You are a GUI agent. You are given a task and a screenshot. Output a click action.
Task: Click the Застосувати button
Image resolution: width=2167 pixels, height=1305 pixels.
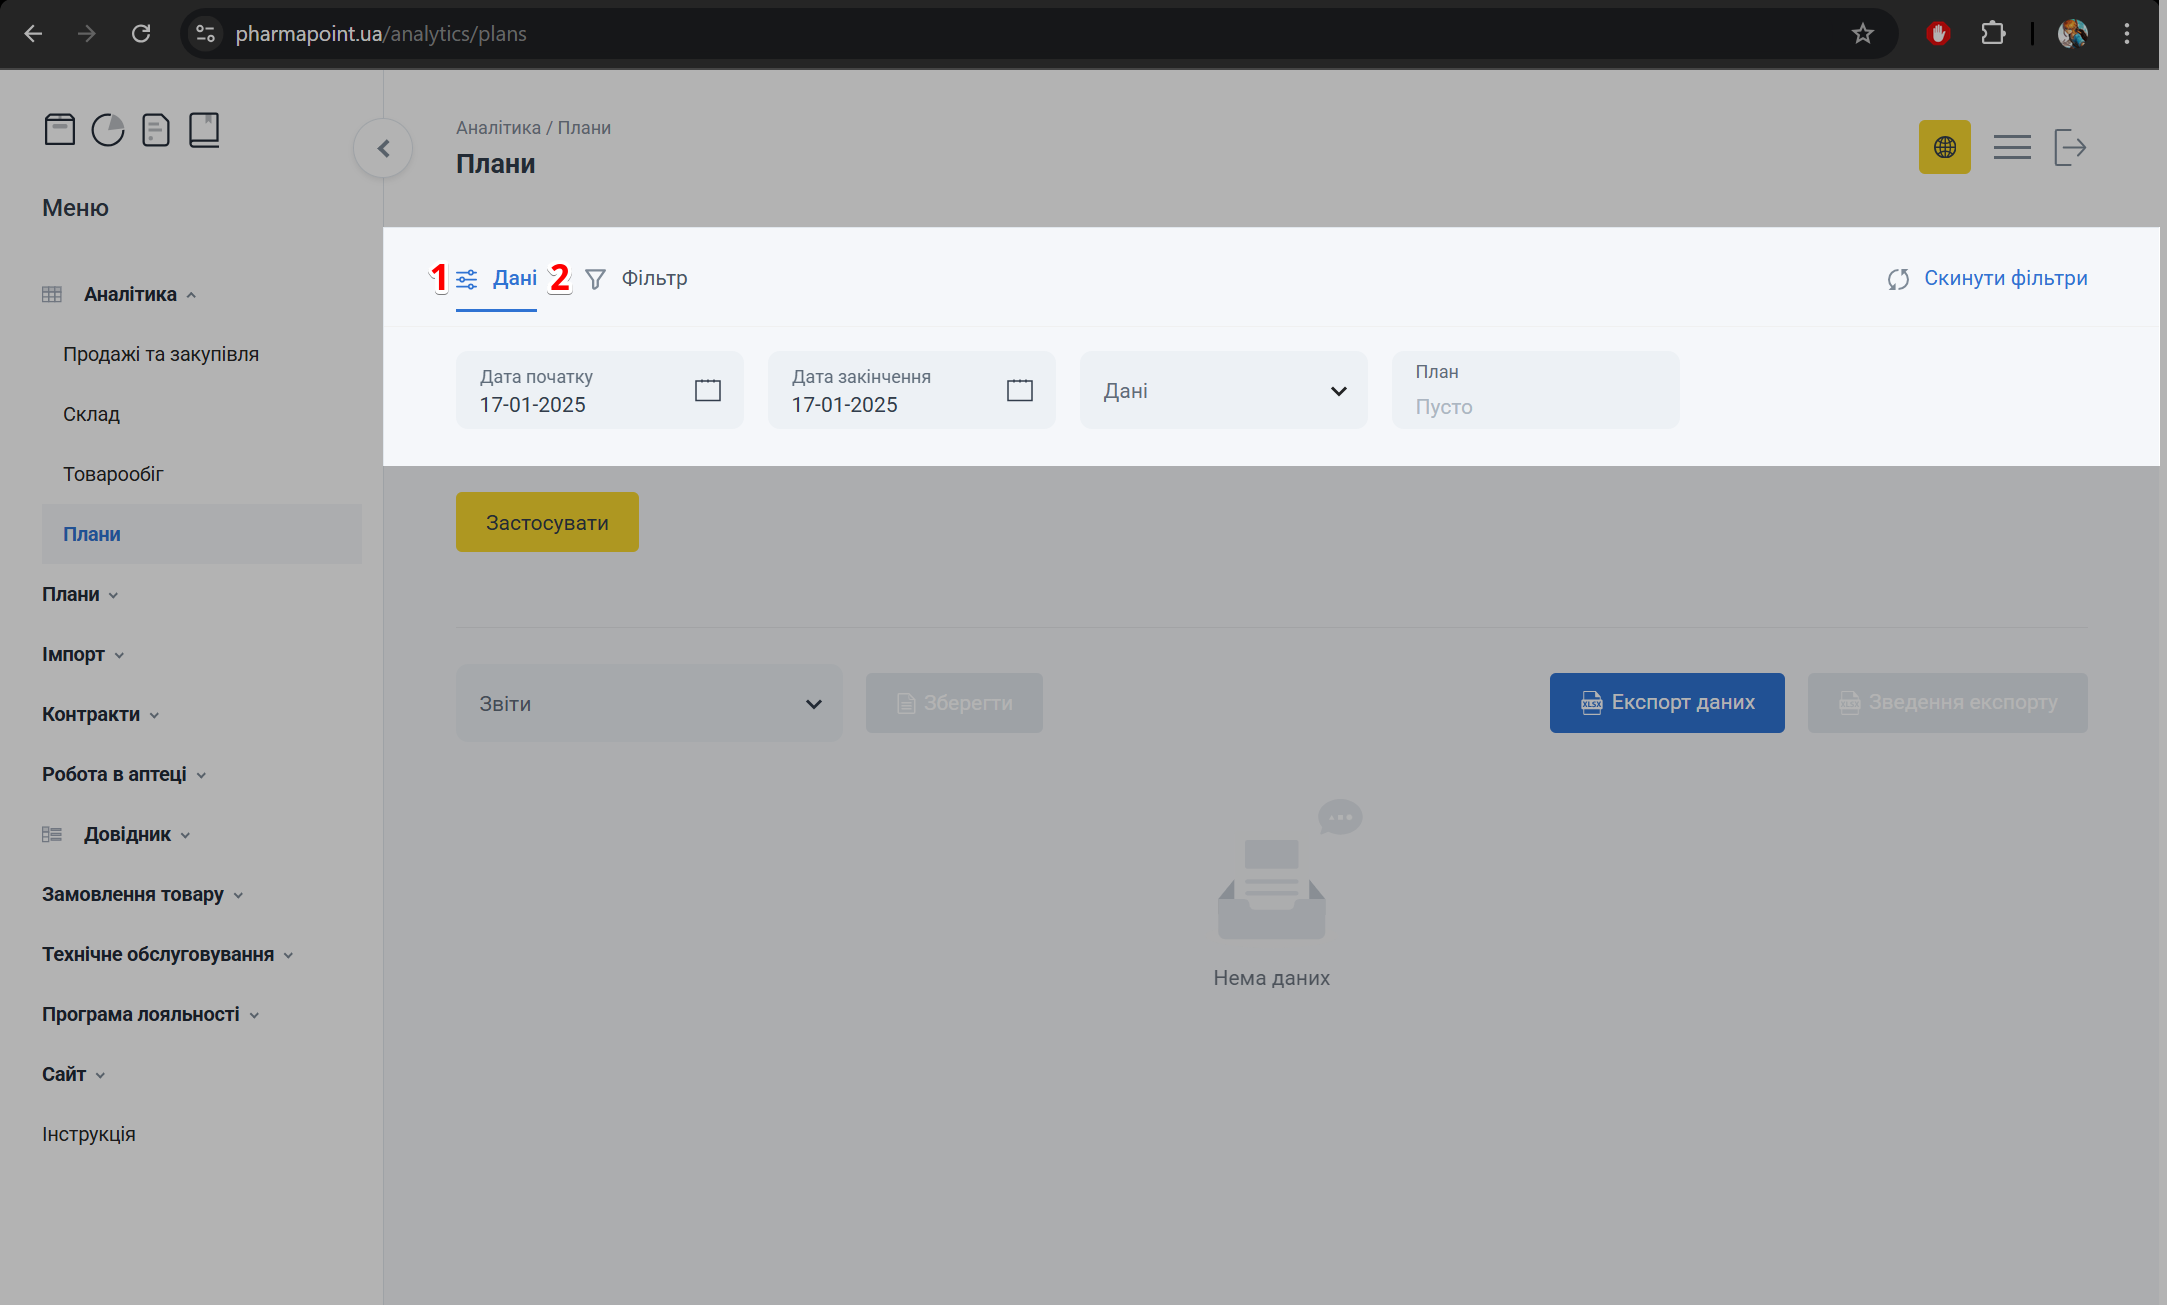point(547,522)
